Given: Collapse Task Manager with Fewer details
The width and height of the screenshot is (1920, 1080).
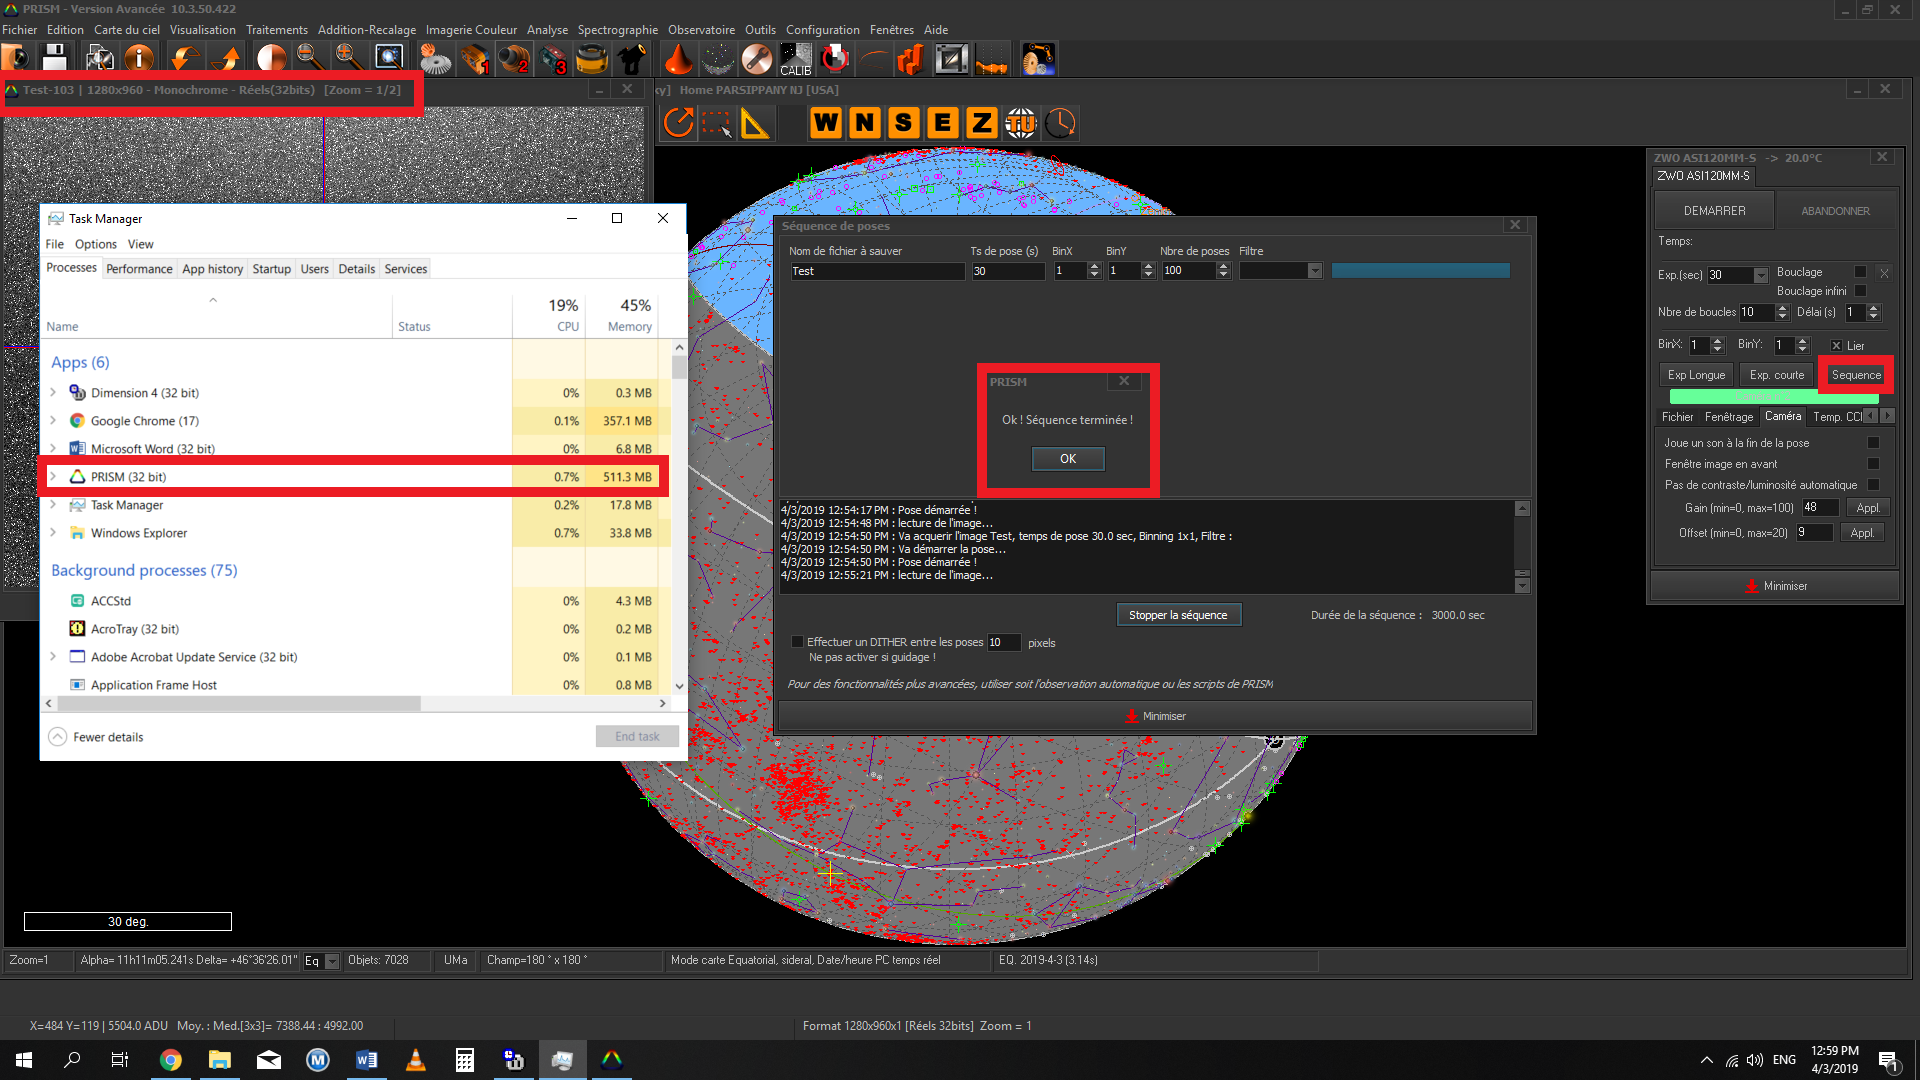Looking at the screenshot, I should point(96,737).
